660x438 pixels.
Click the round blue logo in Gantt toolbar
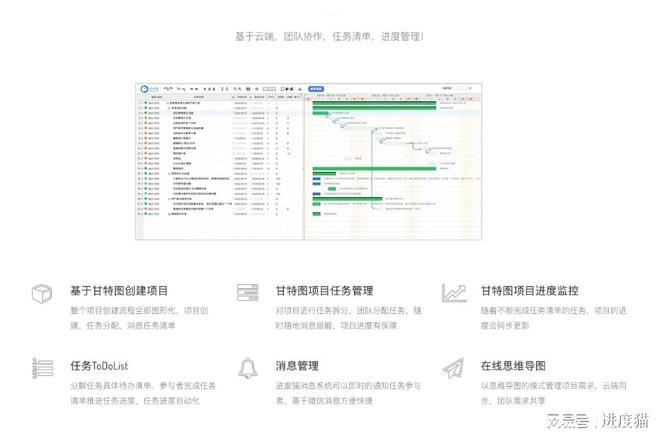pos(144,89)
